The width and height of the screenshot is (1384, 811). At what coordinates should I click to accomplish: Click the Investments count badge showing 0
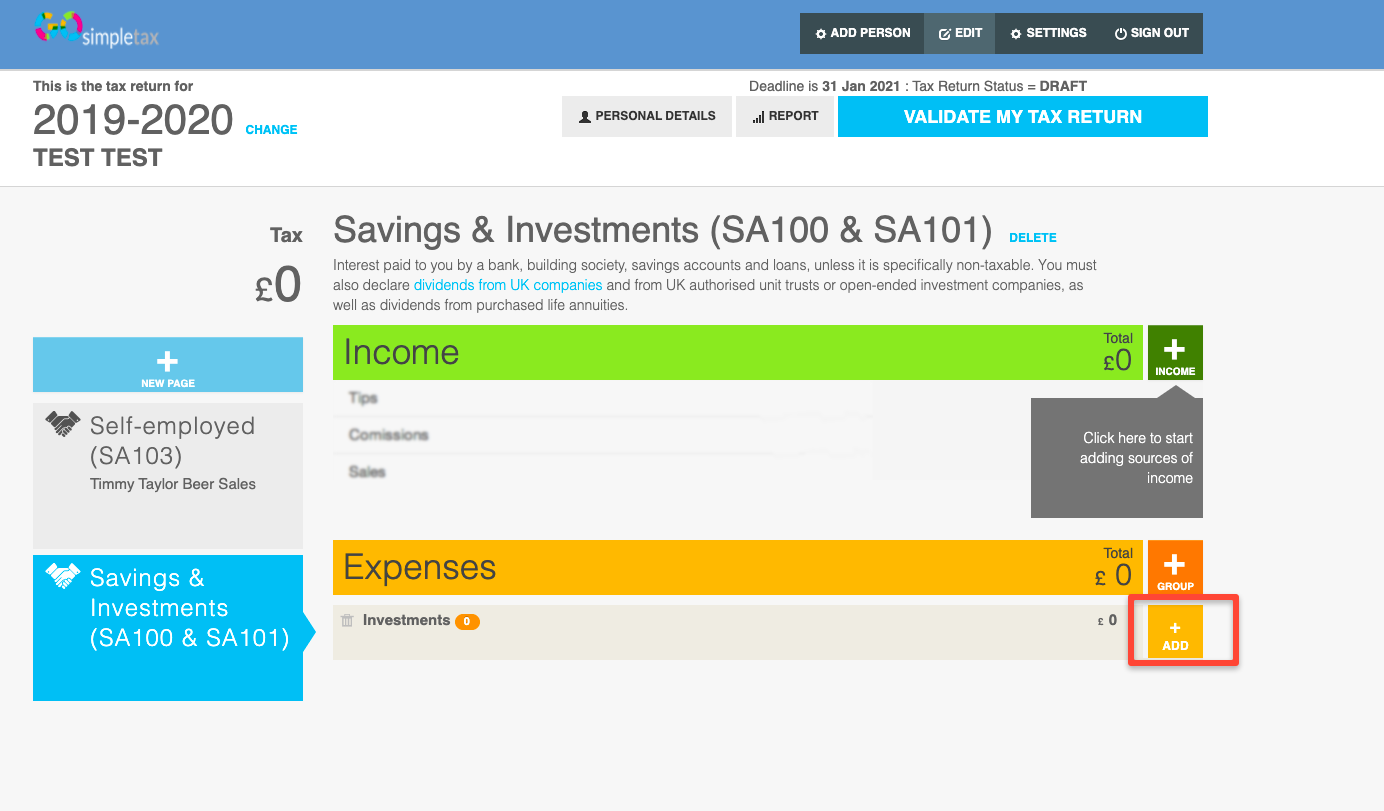tap(470, 620)
